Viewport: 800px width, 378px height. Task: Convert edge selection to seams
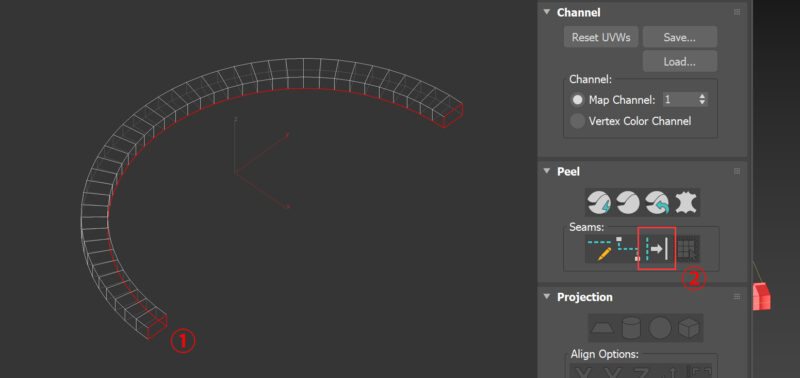pos(657,249)
